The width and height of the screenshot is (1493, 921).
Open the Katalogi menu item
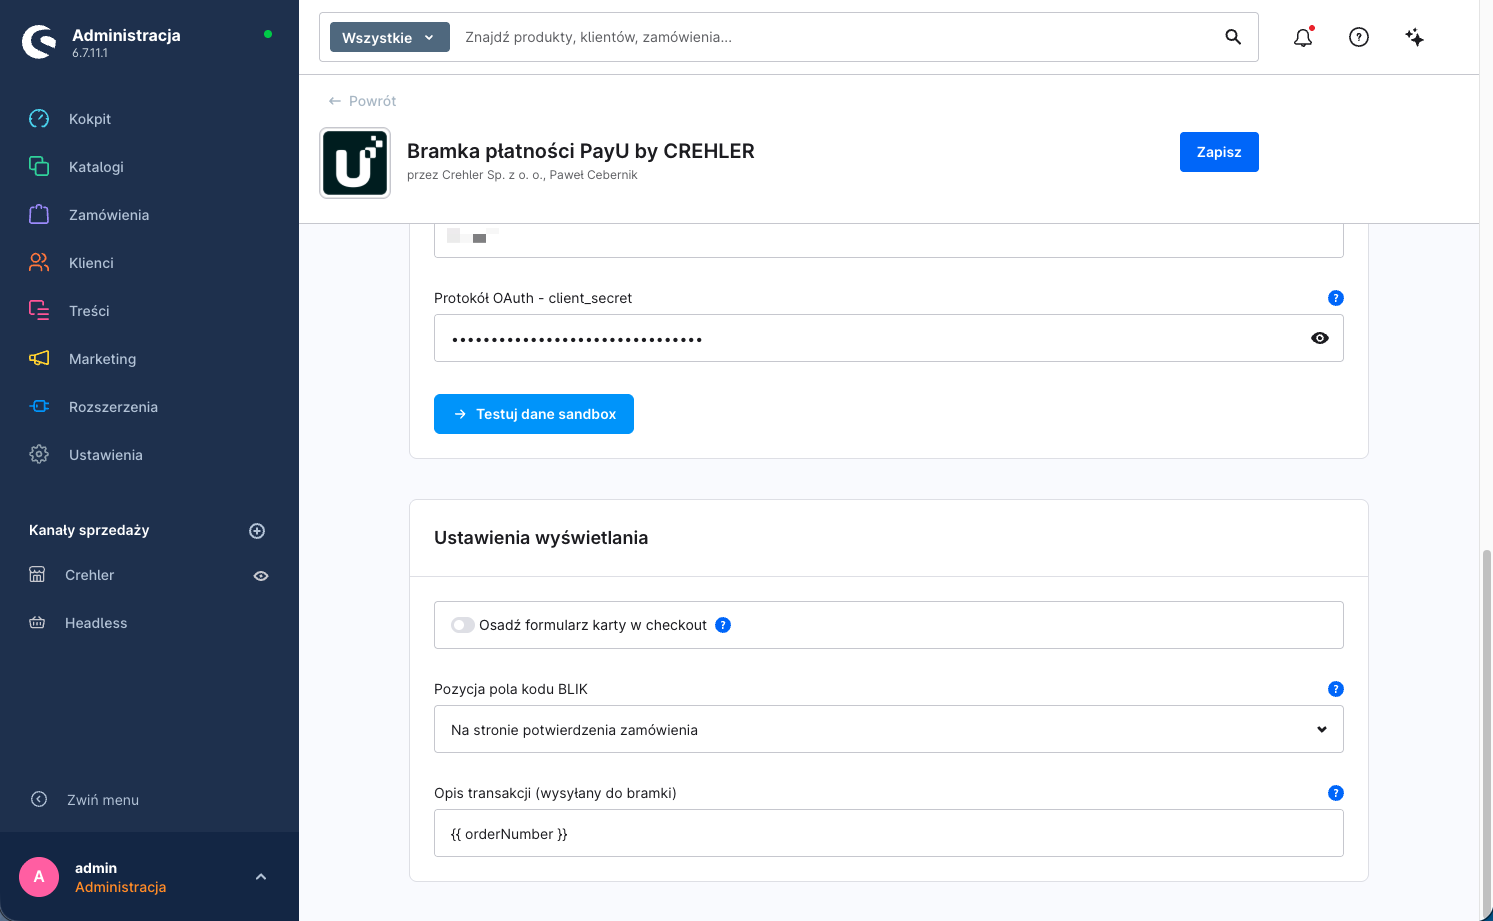pyautogui.click(x=96, y=167)
